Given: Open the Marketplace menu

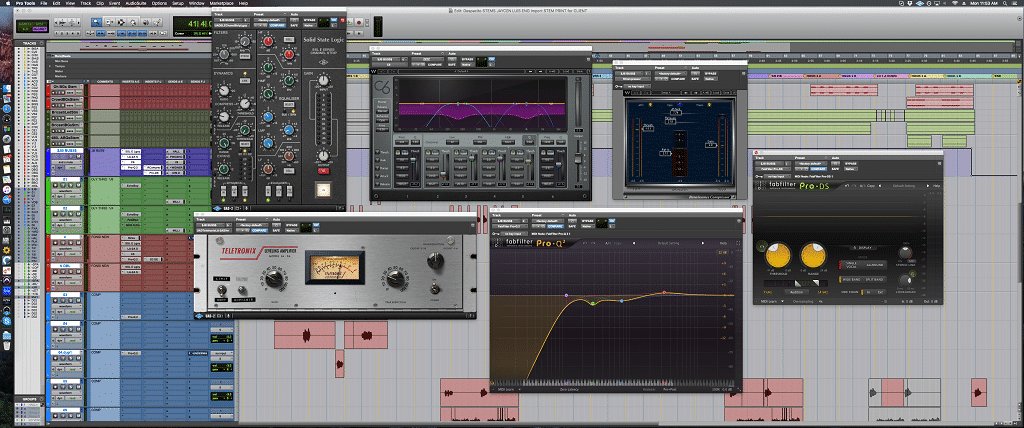Looking at the screenshot, I should point(221,3).
